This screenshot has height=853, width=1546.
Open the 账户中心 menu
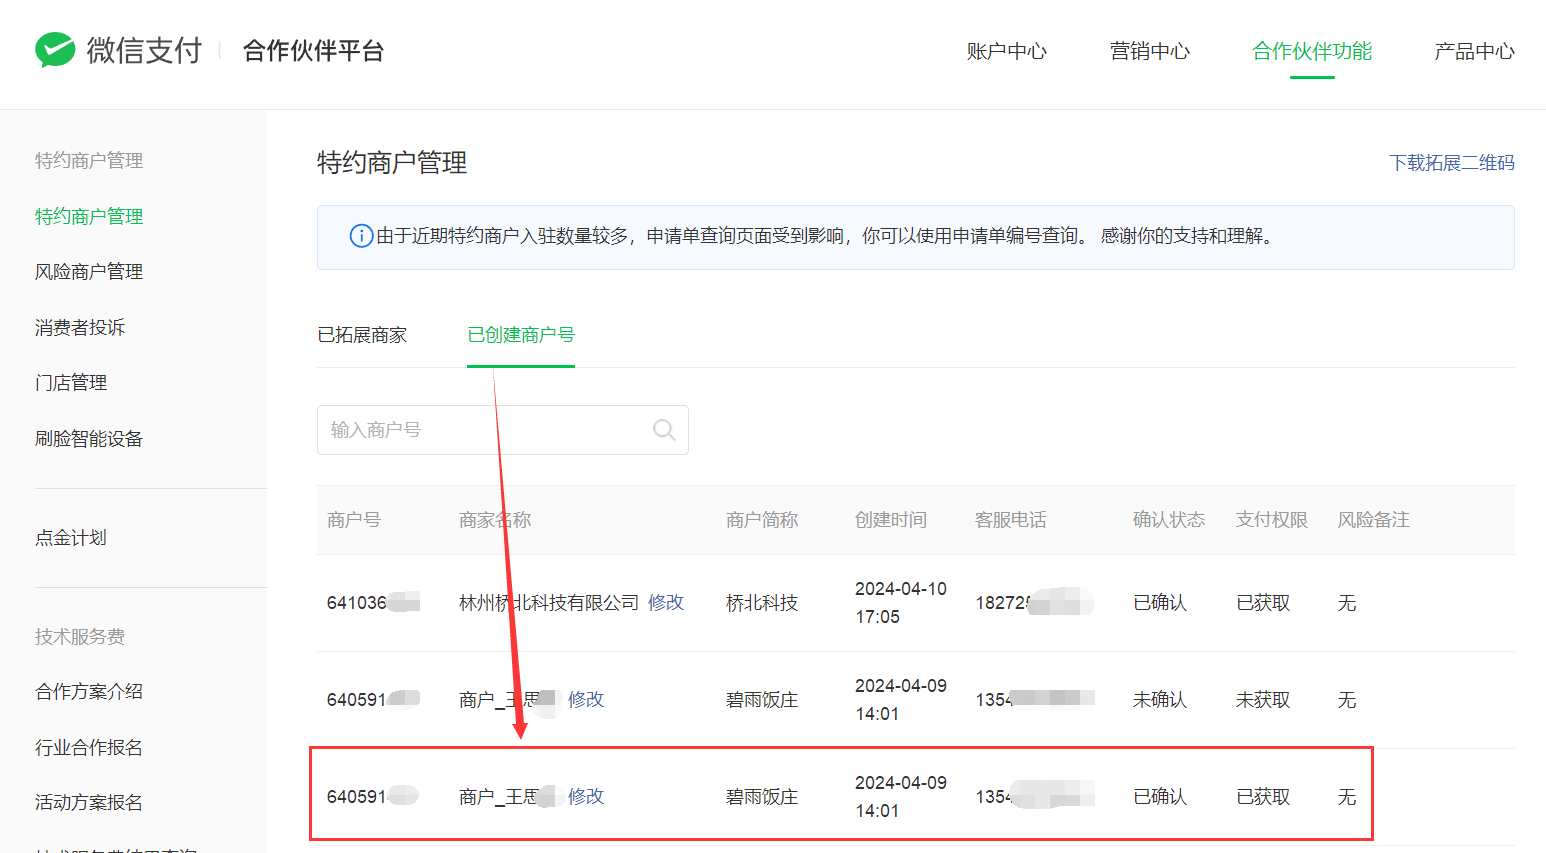1006,51
